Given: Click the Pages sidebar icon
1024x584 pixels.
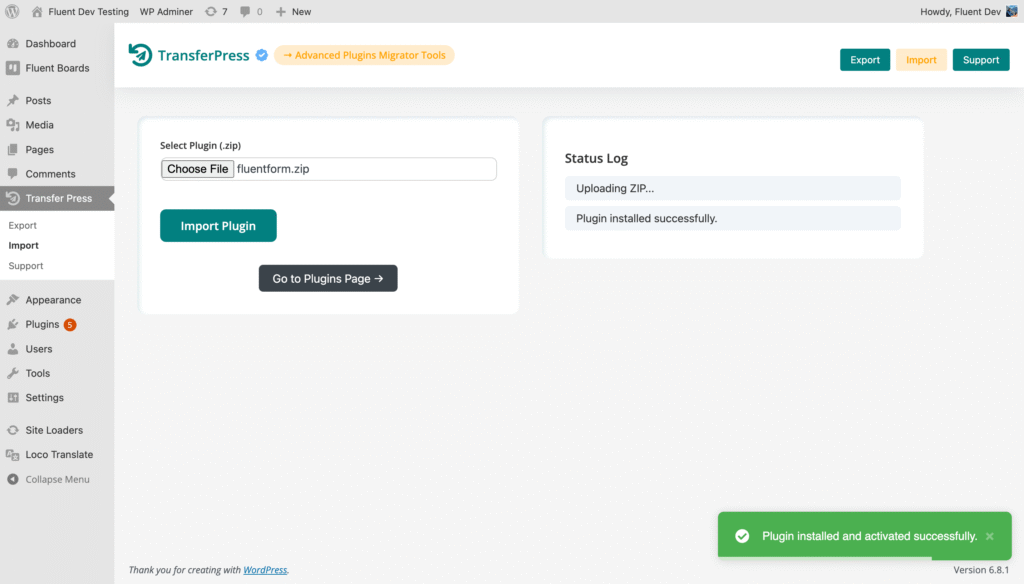Looking at the screenshot, I should (13, 150).
